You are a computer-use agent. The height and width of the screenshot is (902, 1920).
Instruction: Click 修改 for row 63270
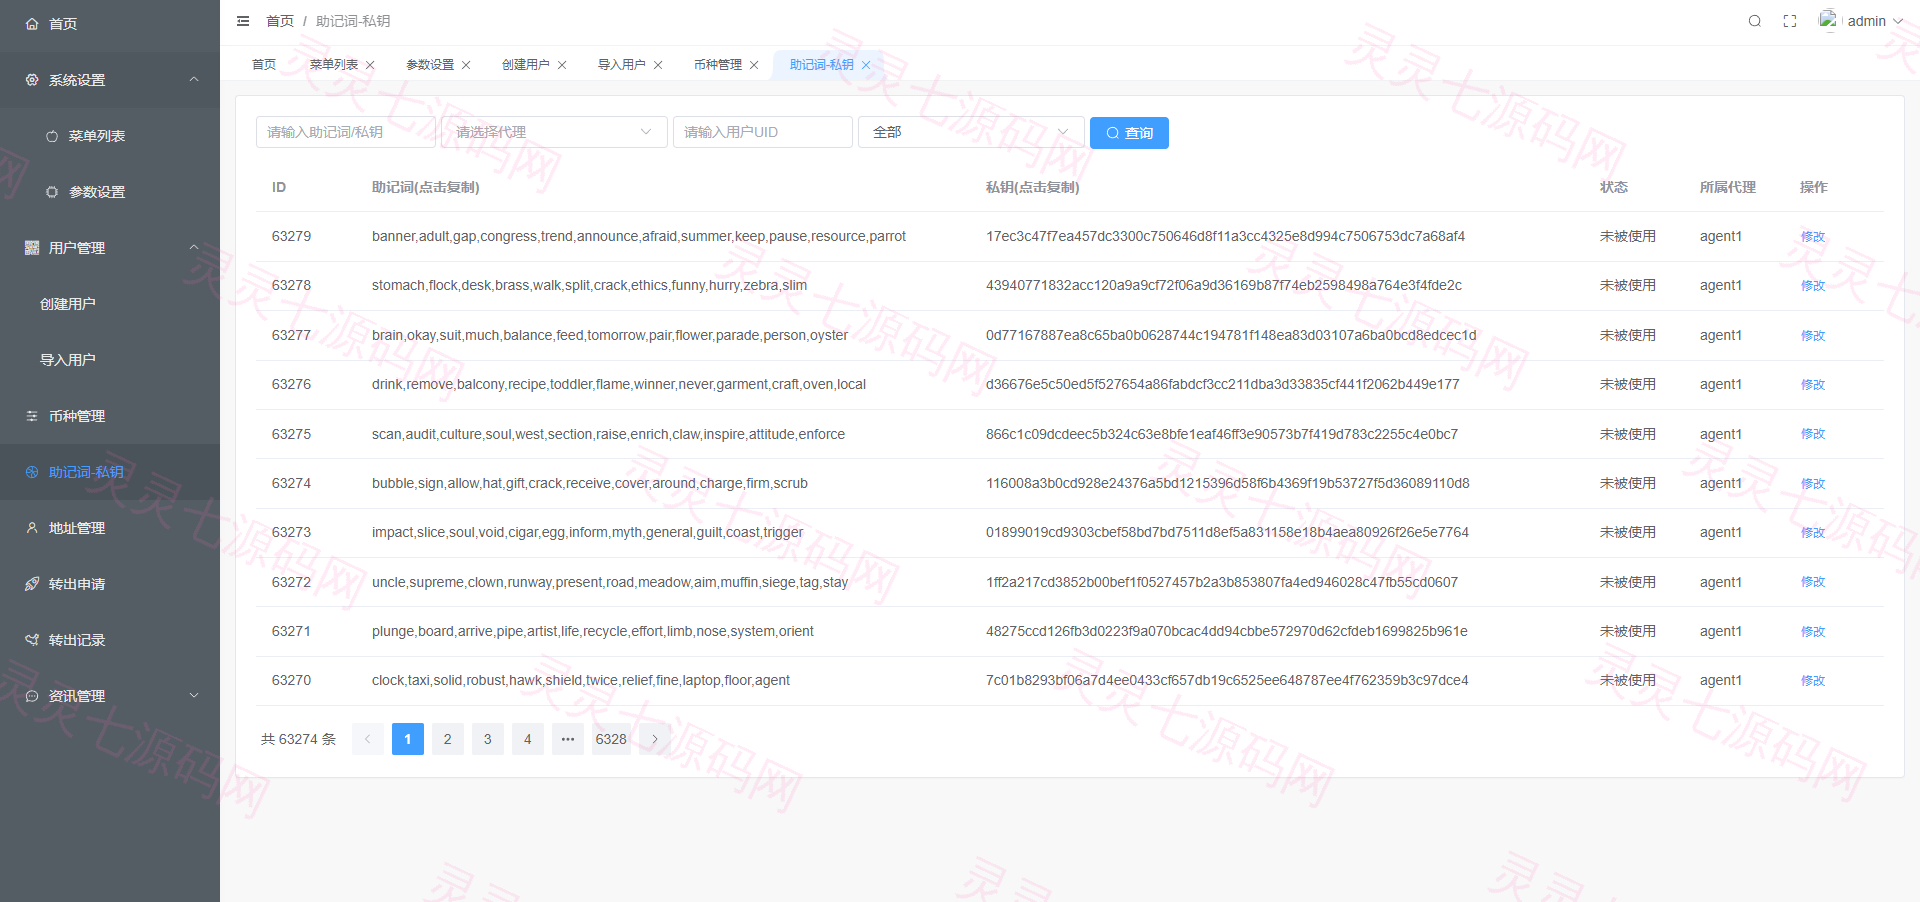[1813, 681]
